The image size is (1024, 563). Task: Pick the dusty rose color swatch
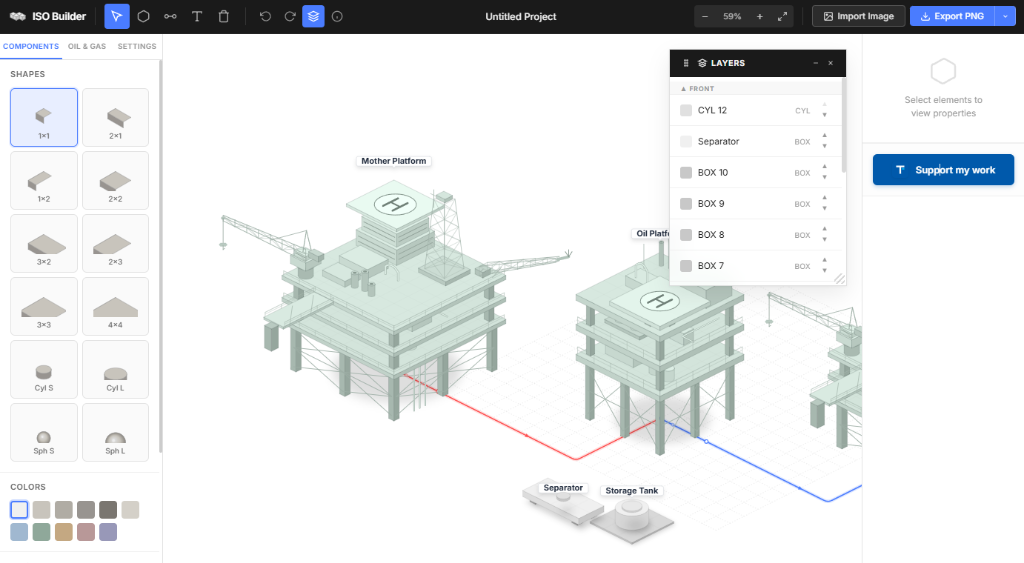tap(86, 532)
